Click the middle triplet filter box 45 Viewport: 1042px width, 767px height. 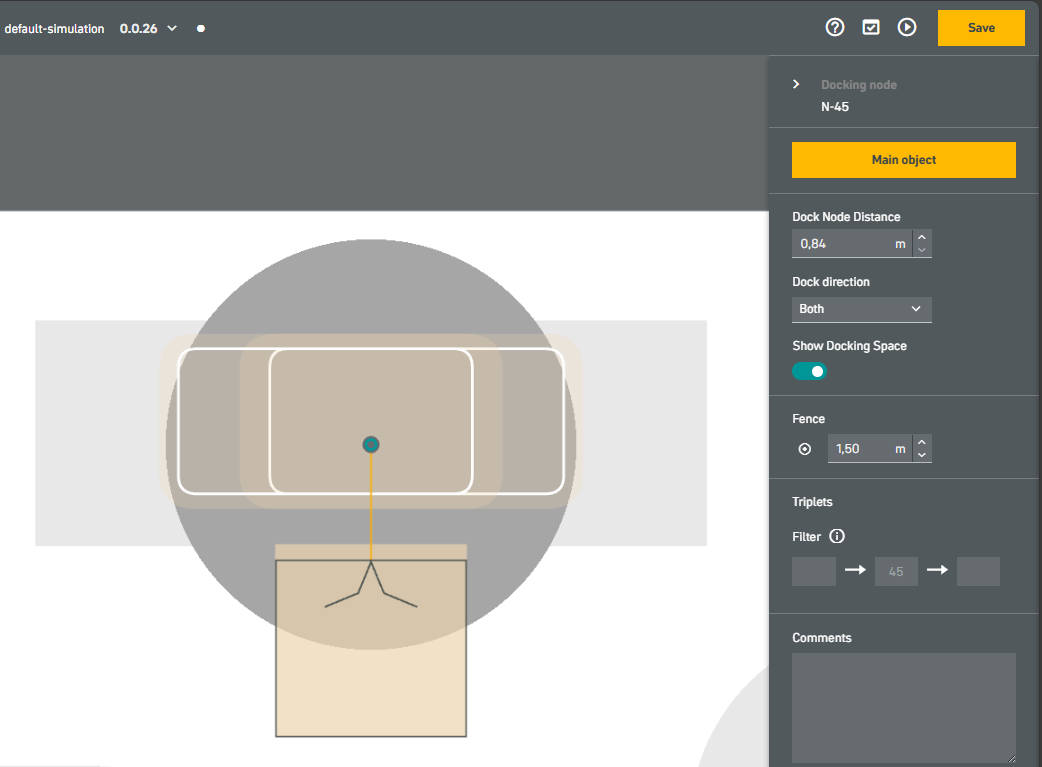tap(896, 572)
